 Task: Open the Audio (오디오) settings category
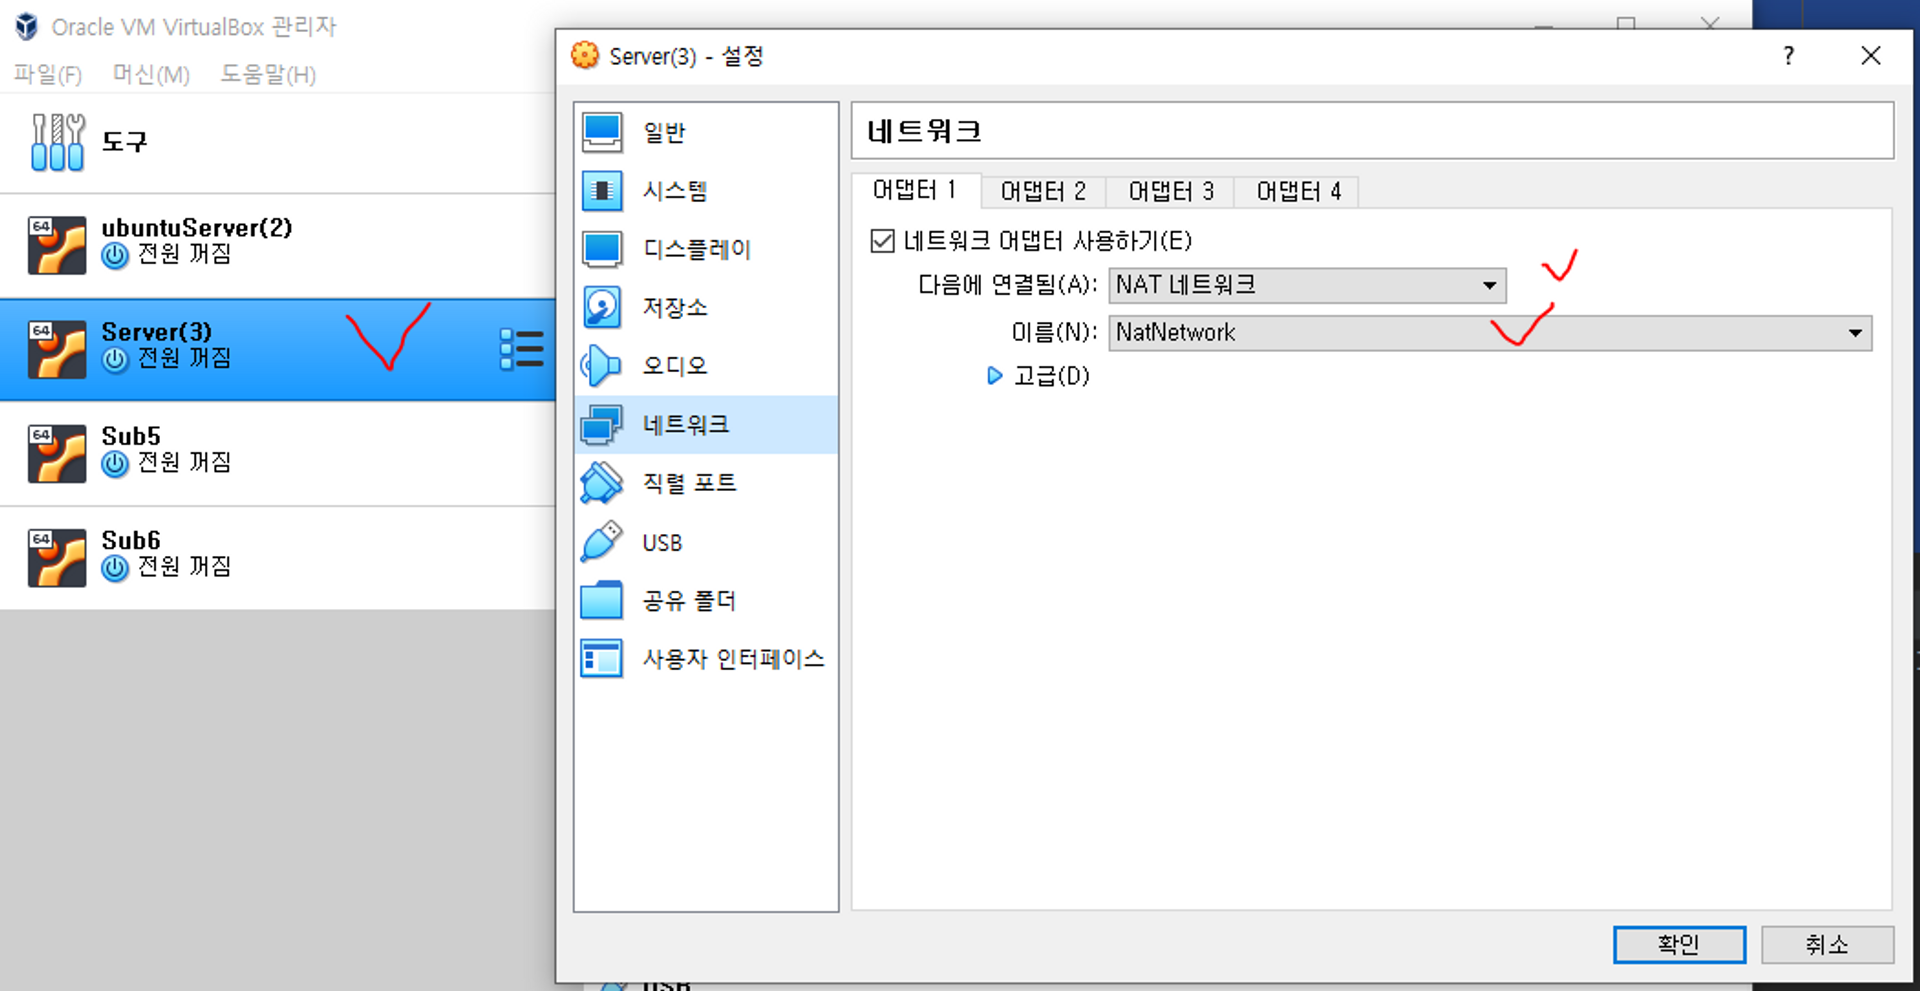706,366
